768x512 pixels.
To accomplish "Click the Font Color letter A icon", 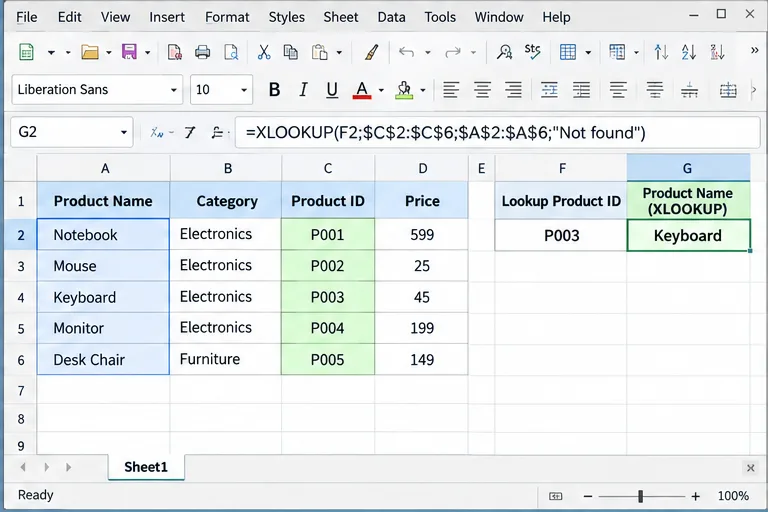I will [x=362, y=90].
